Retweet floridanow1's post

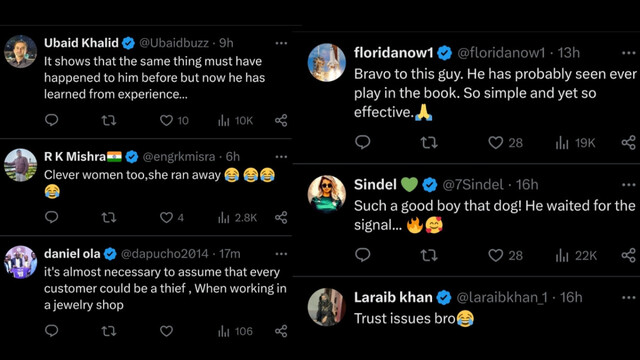click(x=429, y=142)
